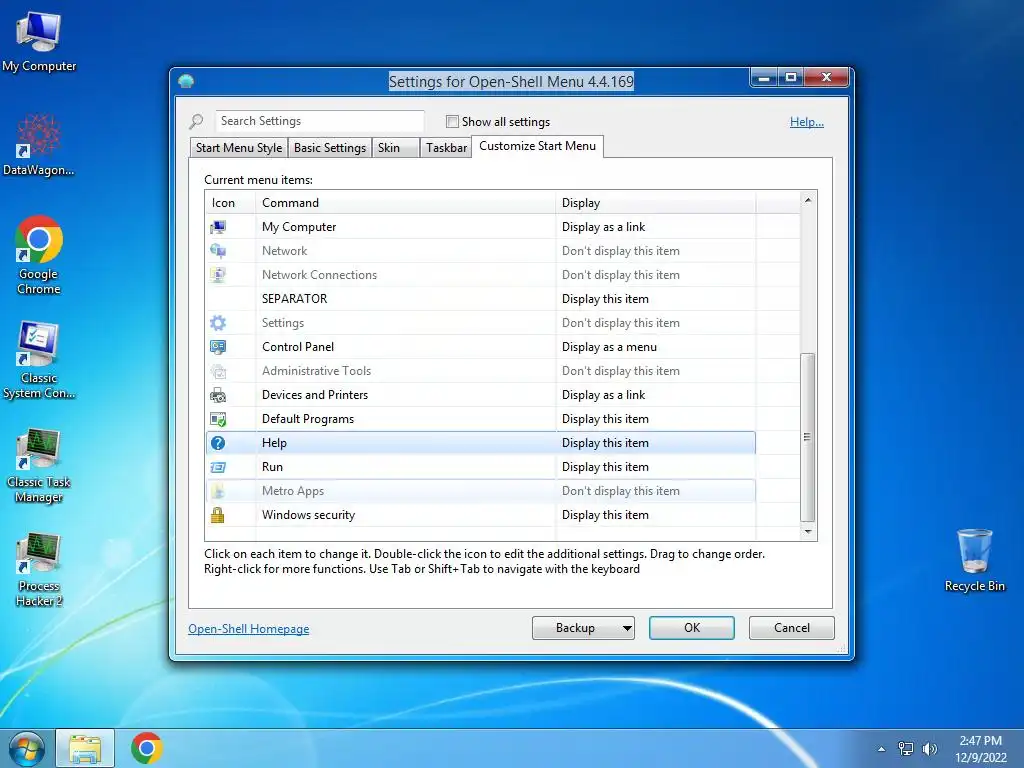1024x768 pixels.
Task: Click the Open-Shell shell icon in title bar
Action: pyautogui.click(x=186, y=81)
